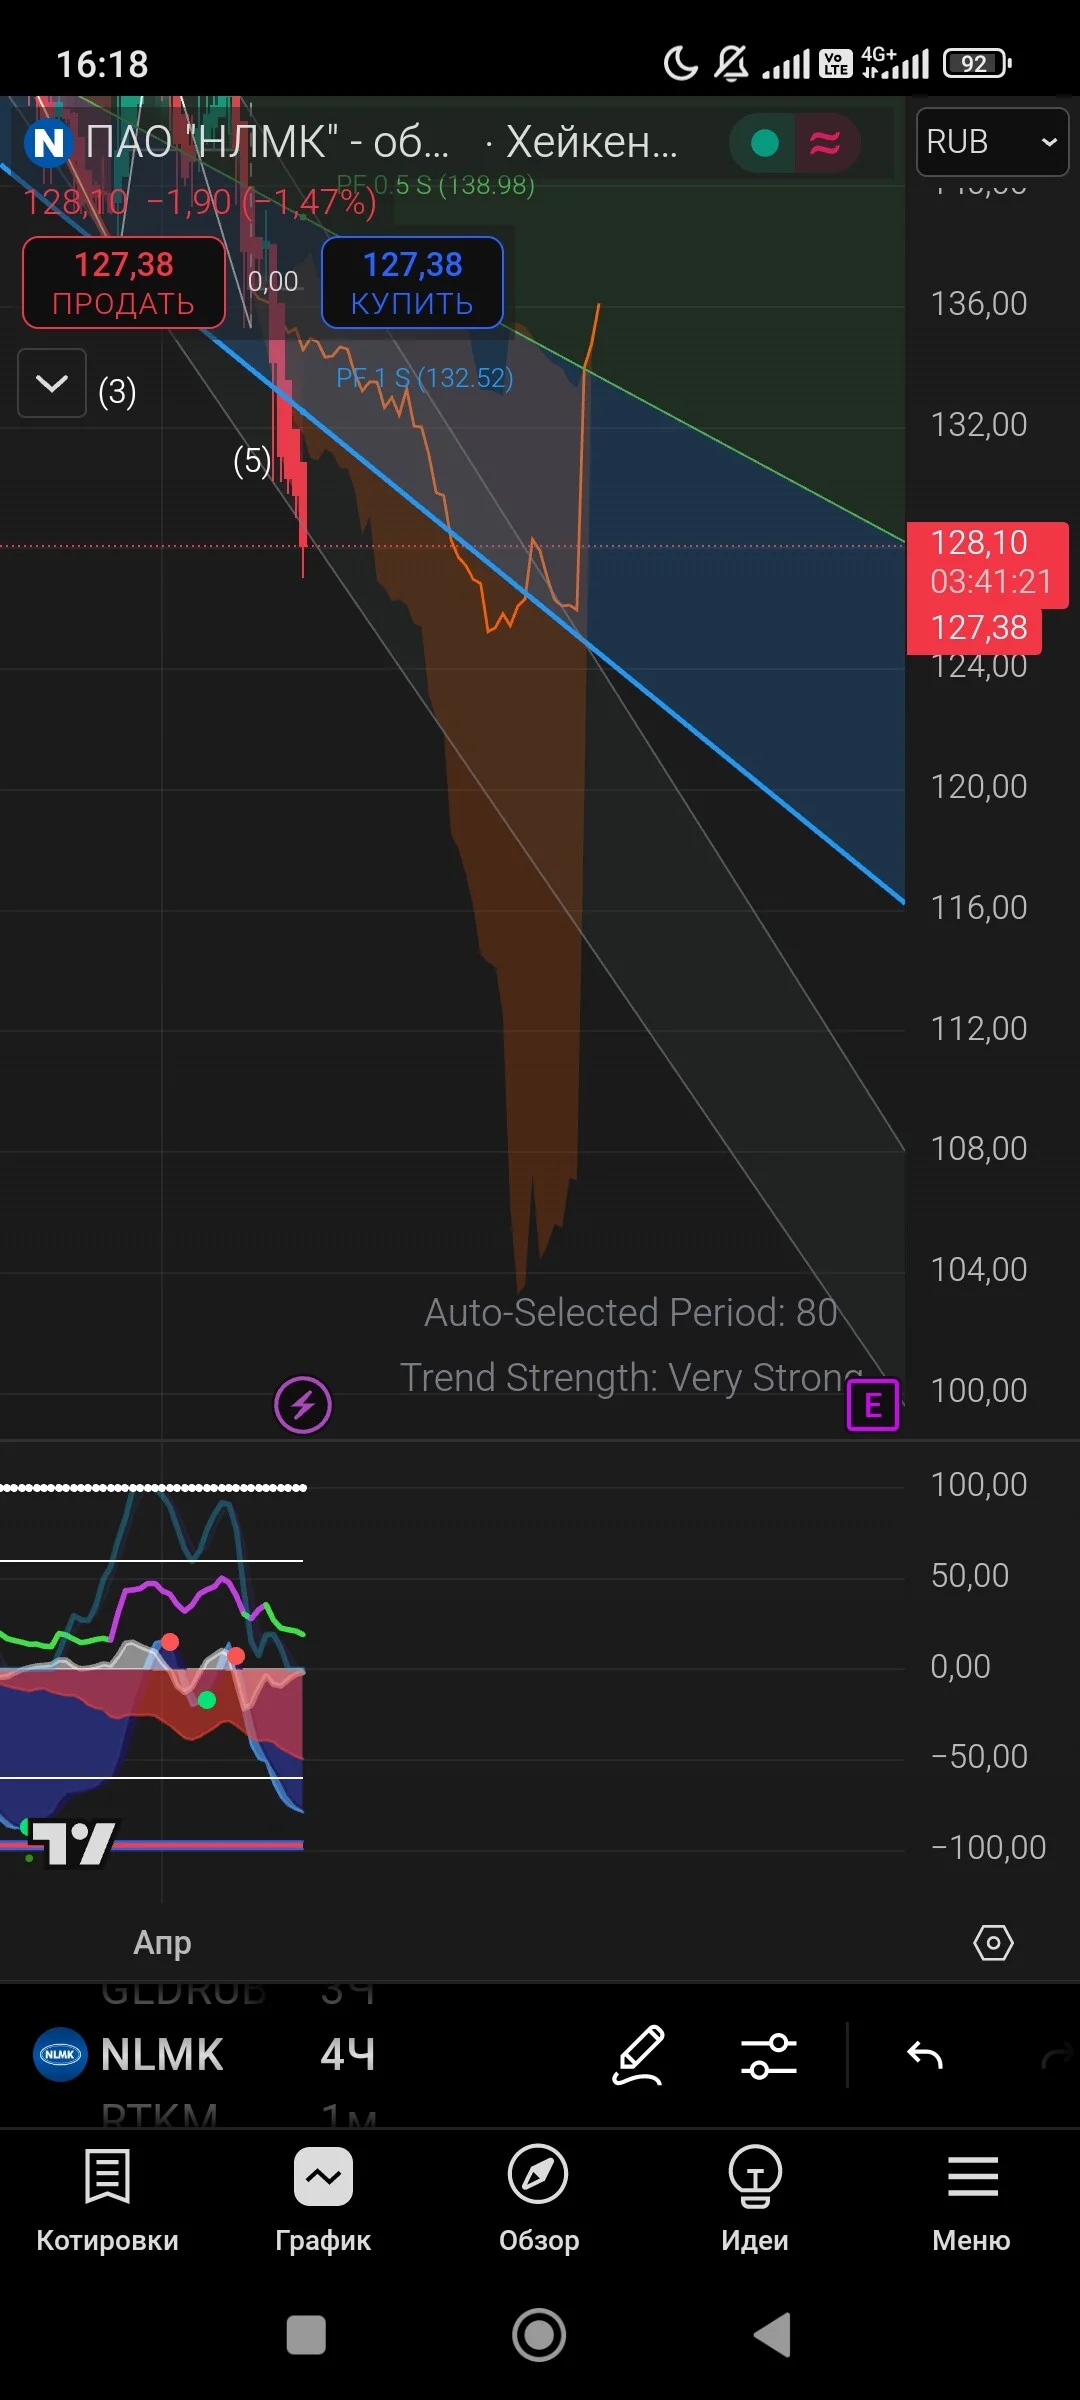The image size is (1080, 2400).
Task: Tap the purple lightning bolt marker
Action: [x=303, y=1405]
